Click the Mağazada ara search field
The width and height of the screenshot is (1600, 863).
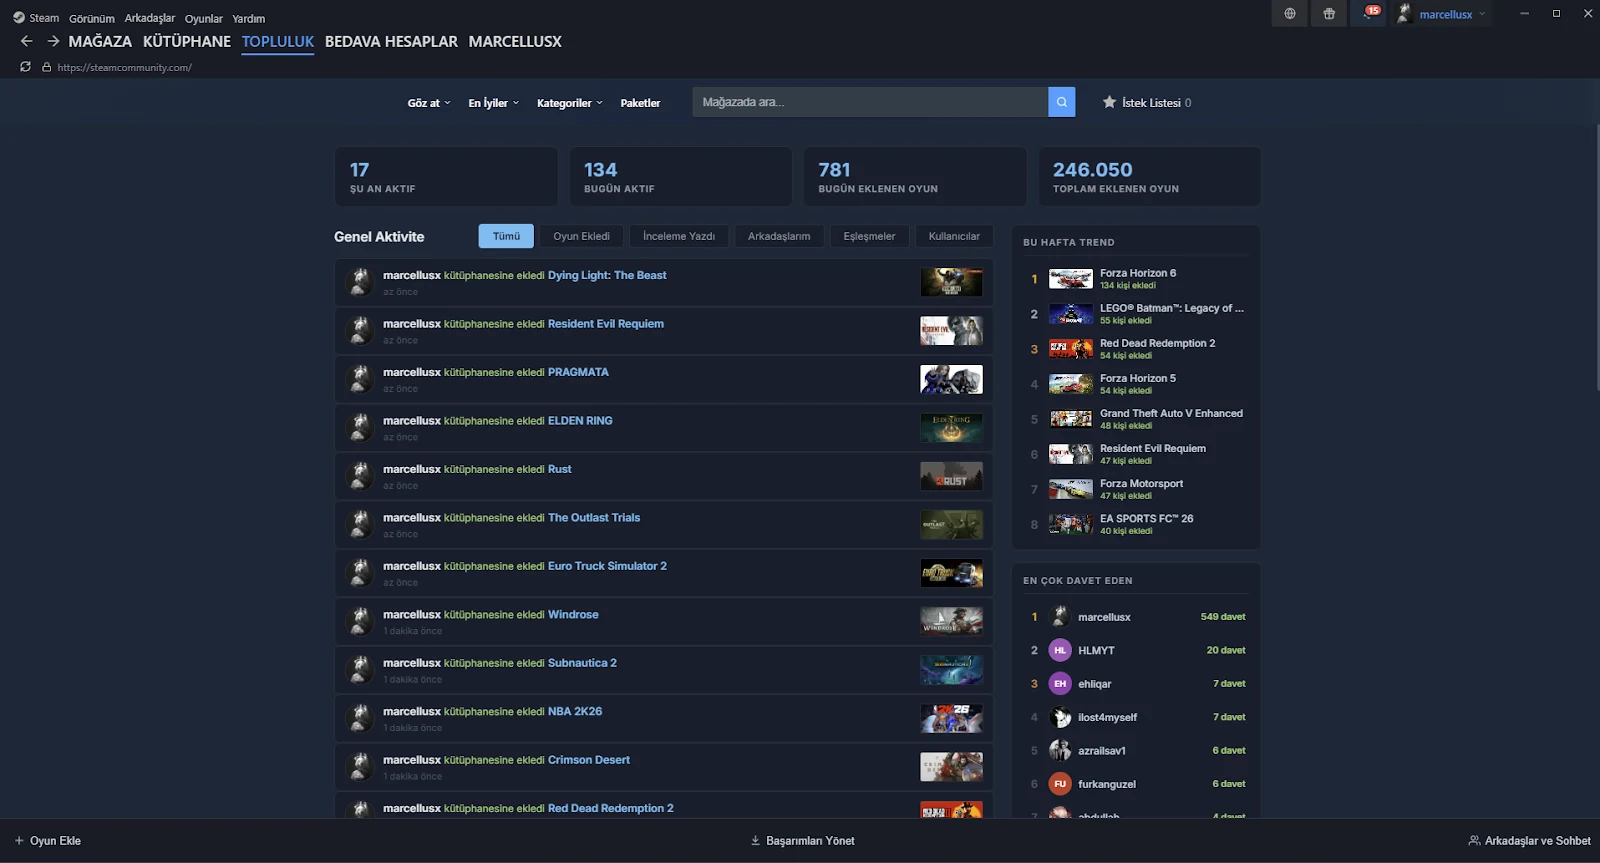point(870,102)
